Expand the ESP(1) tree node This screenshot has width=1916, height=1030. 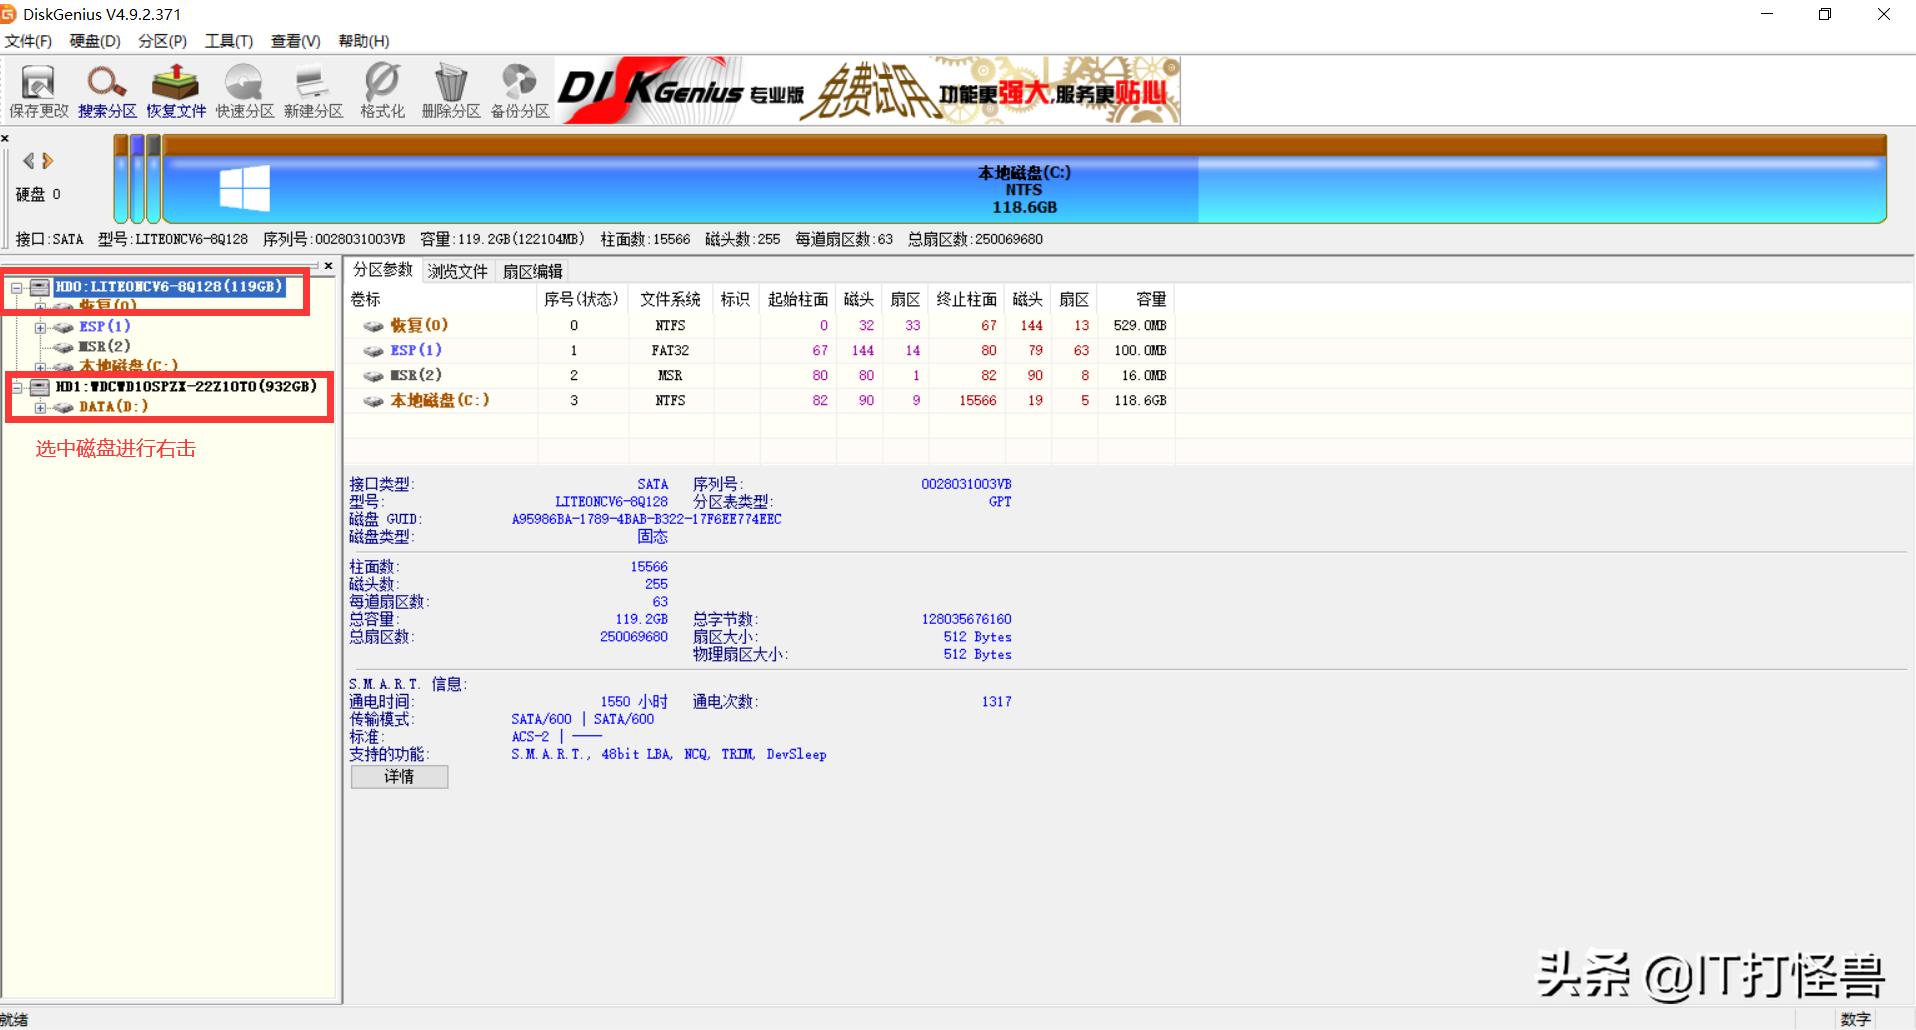point(39,326)
